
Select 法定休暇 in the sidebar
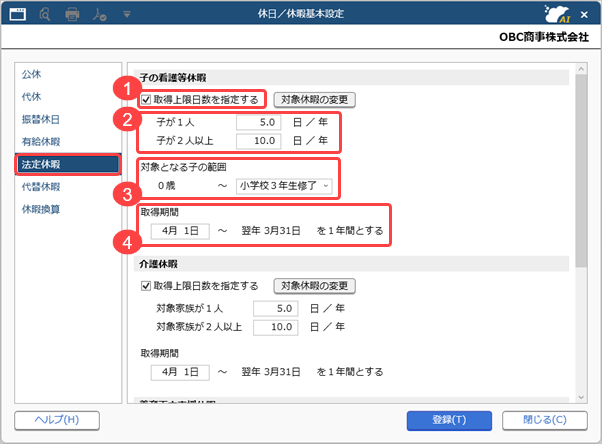[68, 164]
